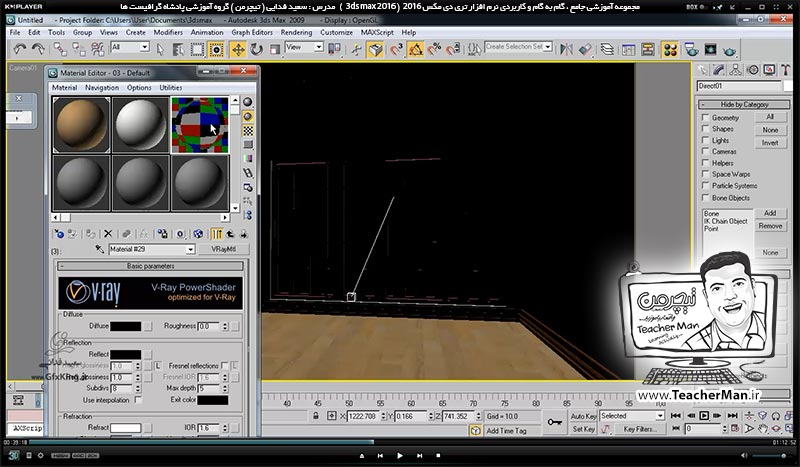Click the Undo arrow in main toolbar
The width and height of the screenshot is (800, 467).
pyautogui.click(x=20, y=49)
